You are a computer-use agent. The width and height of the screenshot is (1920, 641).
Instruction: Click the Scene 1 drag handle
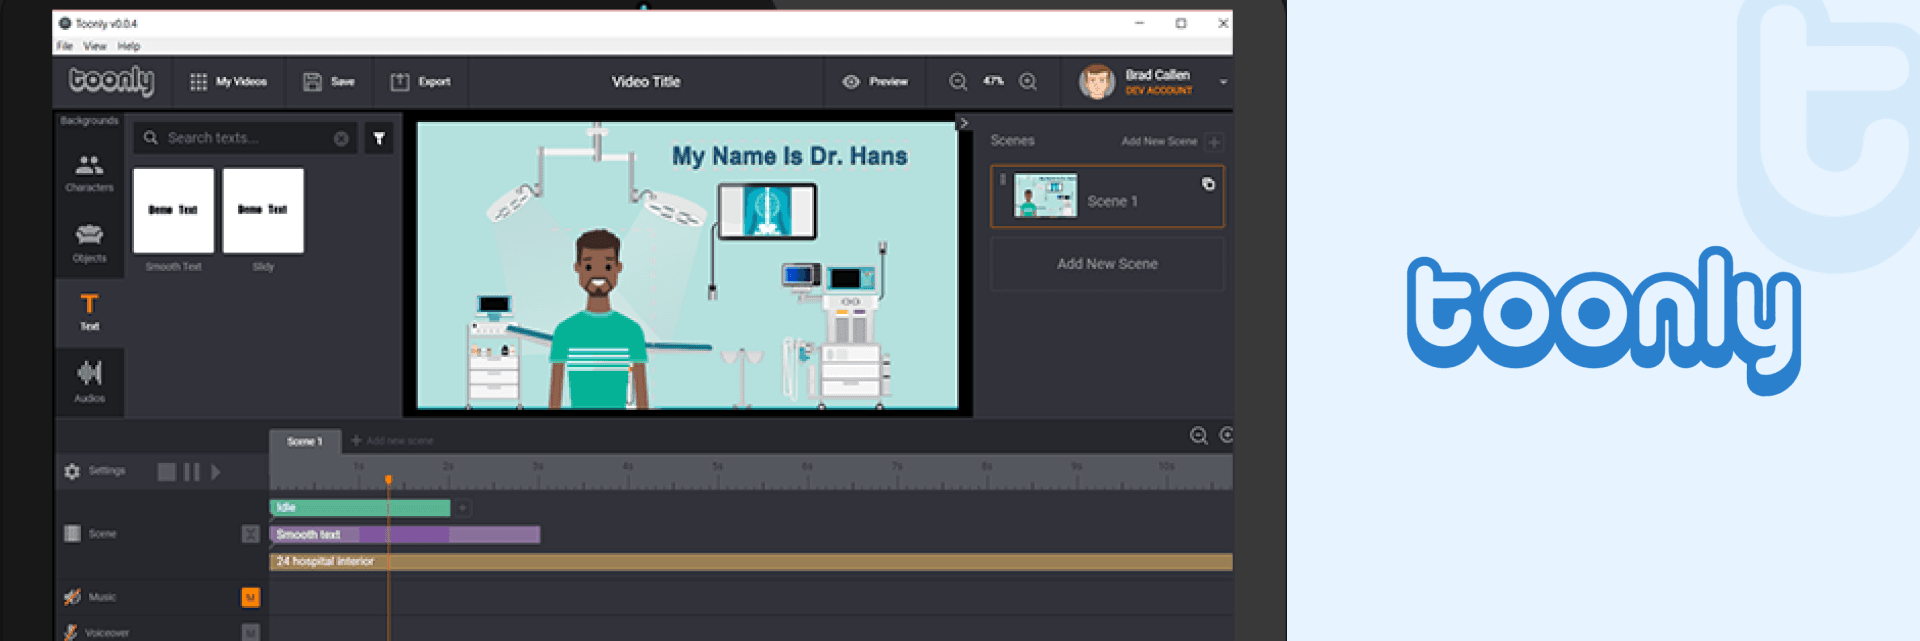pyautogui.click(x=1002, y=180)
